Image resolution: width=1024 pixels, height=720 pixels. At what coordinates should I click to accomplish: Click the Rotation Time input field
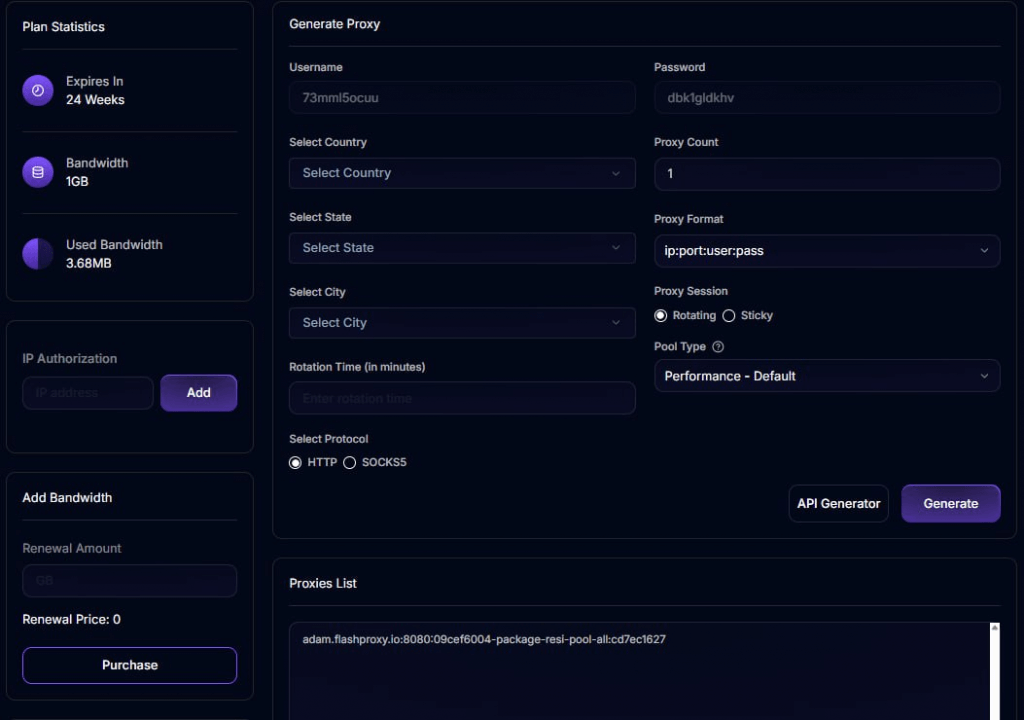click(x=462, y=398)
